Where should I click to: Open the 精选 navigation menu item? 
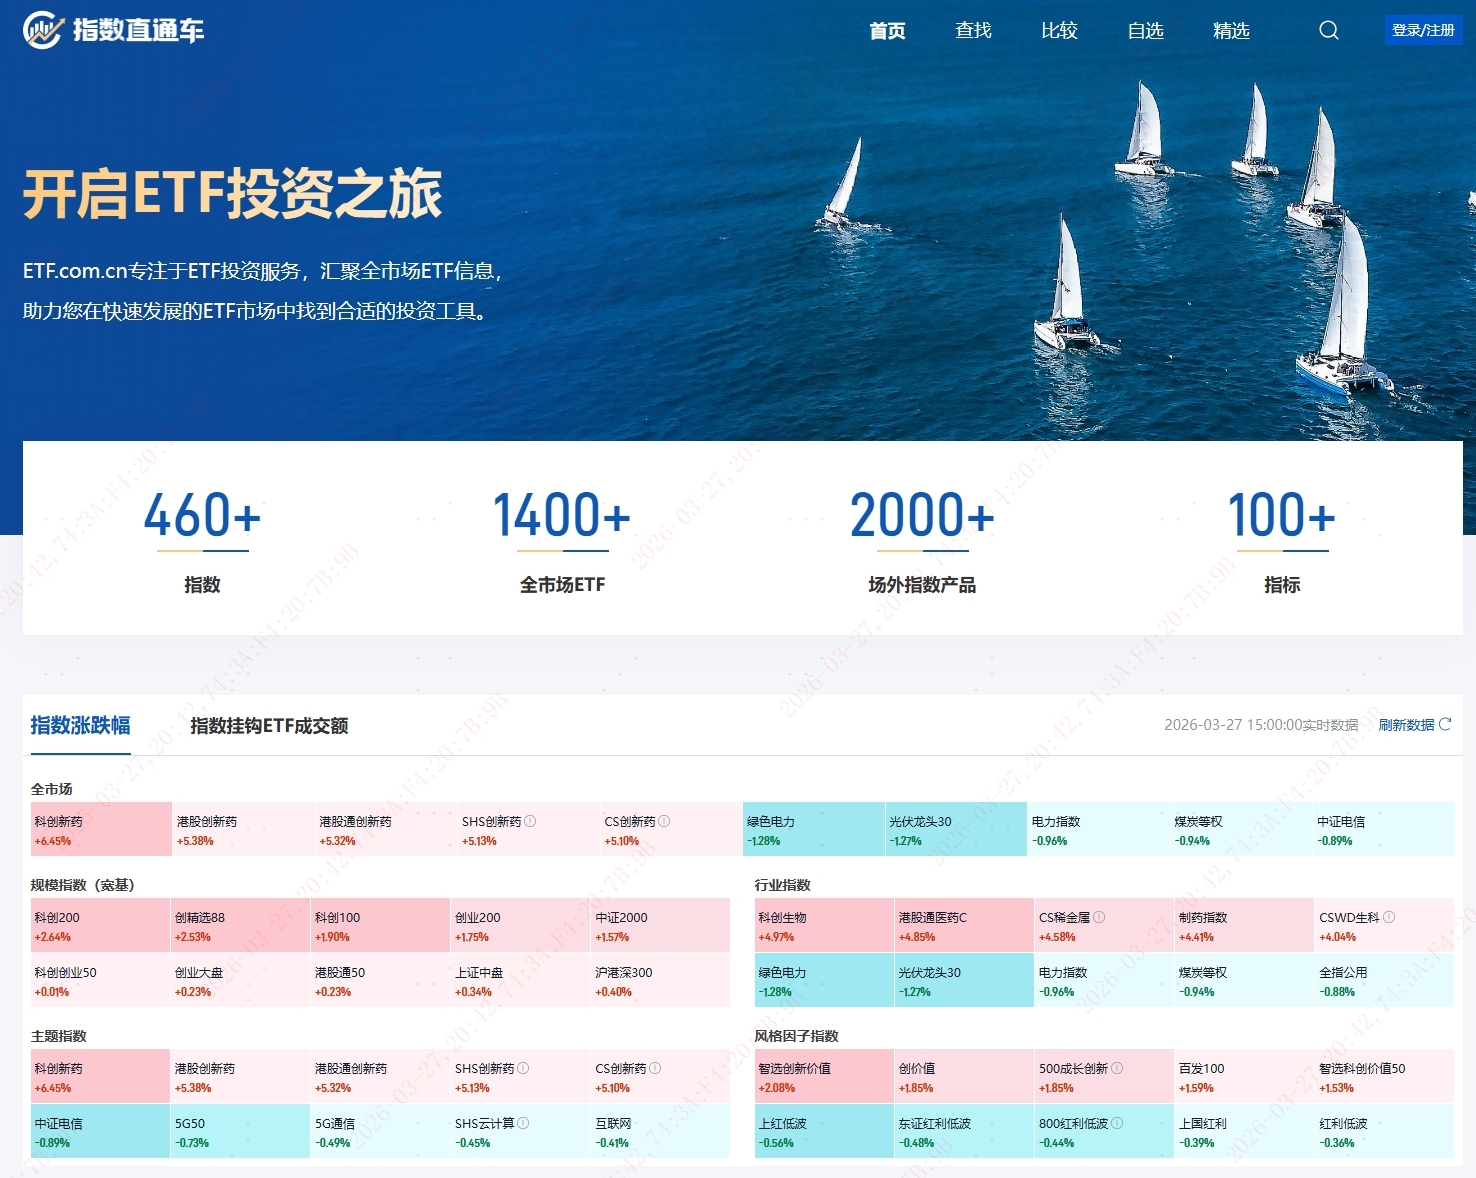click(1231, 30)
